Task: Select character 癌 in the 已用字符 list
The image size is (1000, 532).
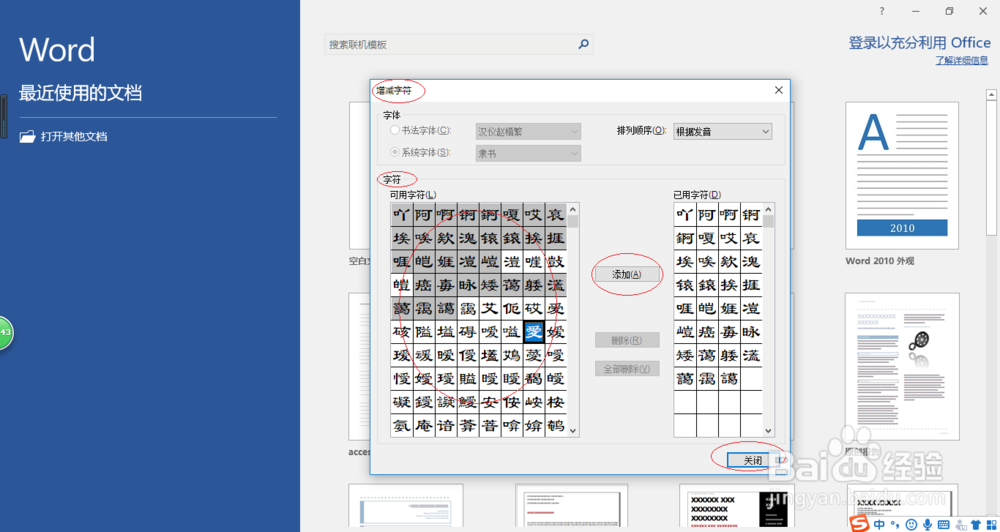Action: [707, 332]
